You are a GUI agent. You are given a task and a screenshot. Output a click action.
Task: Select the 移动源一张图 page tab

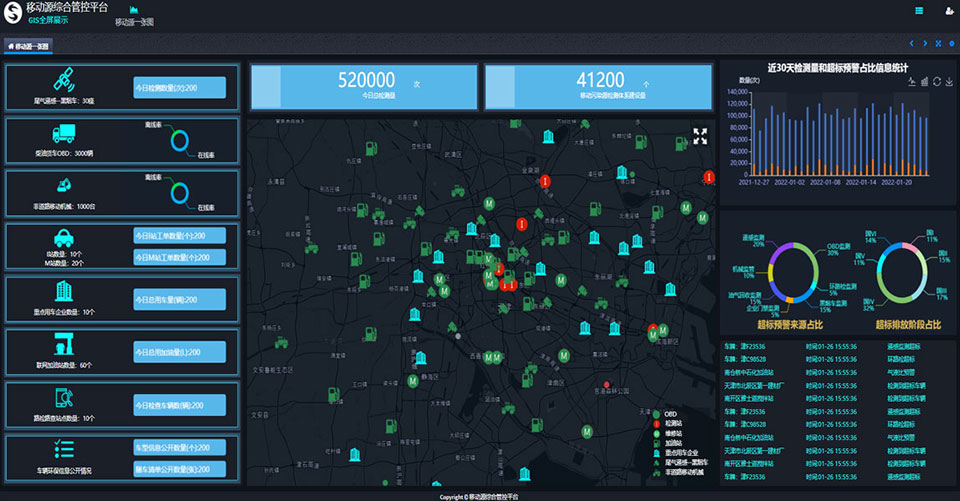[29, 45]
